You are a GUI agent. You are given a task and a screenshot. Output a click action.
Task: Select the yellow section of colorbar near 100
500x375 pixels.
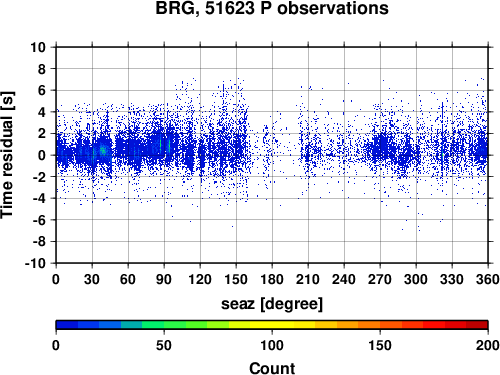272,325
